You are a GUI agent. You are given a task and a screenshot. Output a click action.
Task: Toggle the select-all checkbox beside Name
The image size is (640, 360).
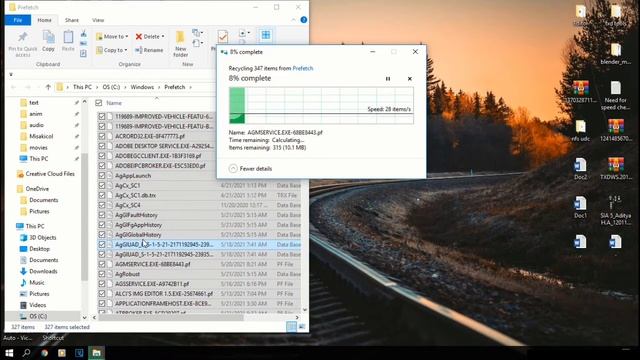[98, 103]
